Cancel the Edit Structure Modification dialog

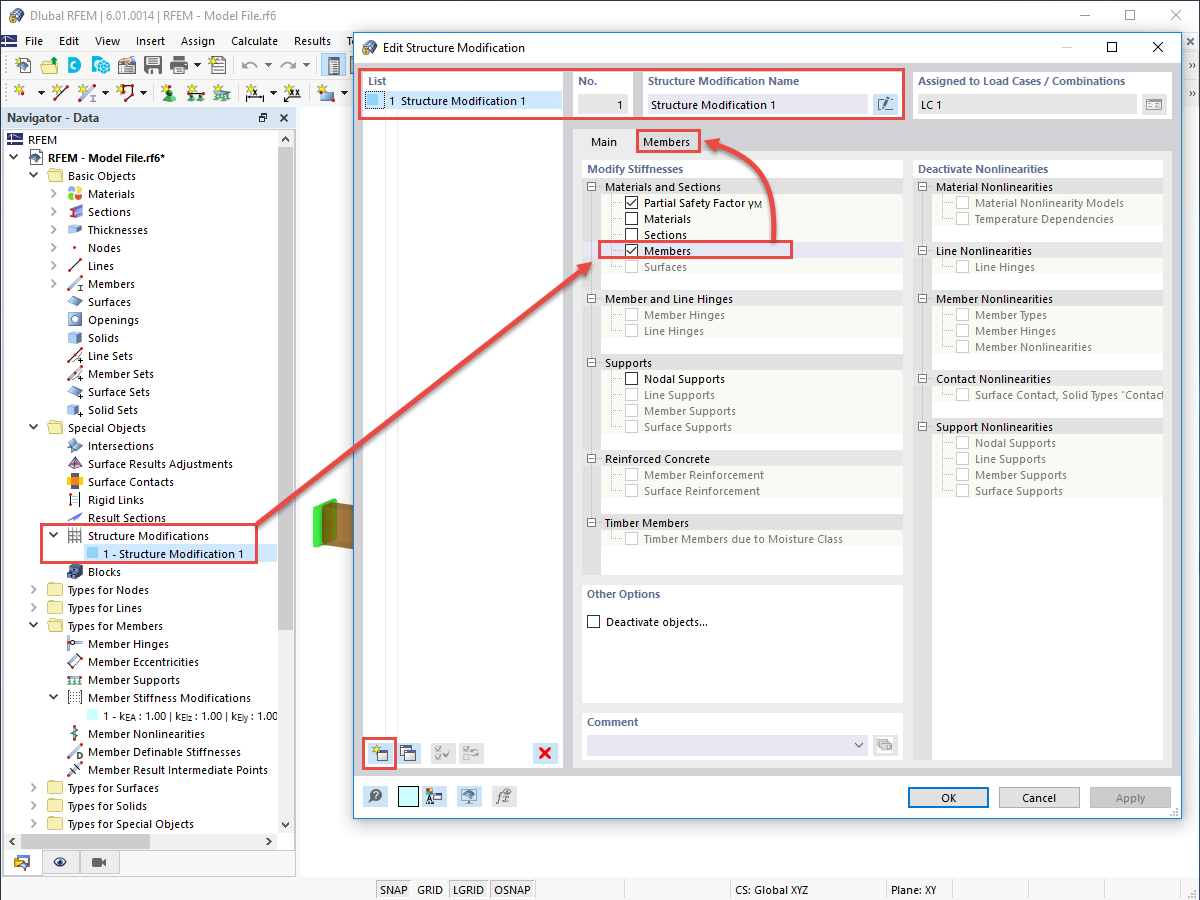click(1039, 797)
